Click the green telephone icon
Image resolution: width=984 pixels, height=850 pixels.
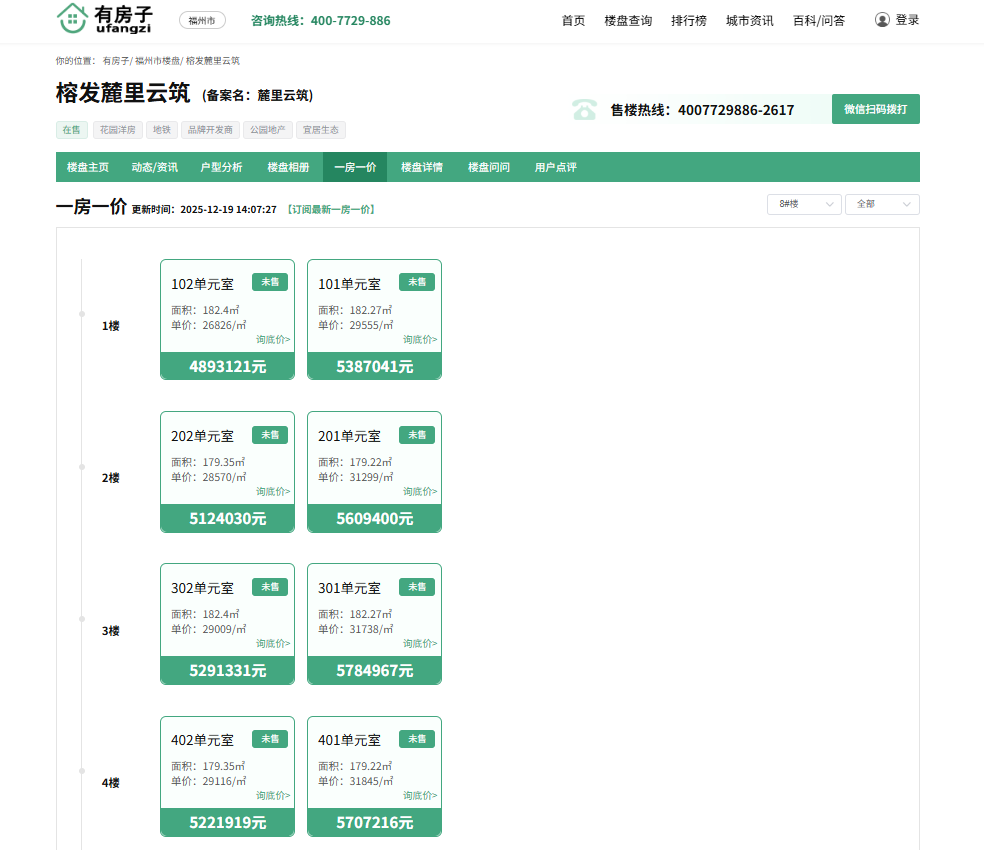coord(584,109)
